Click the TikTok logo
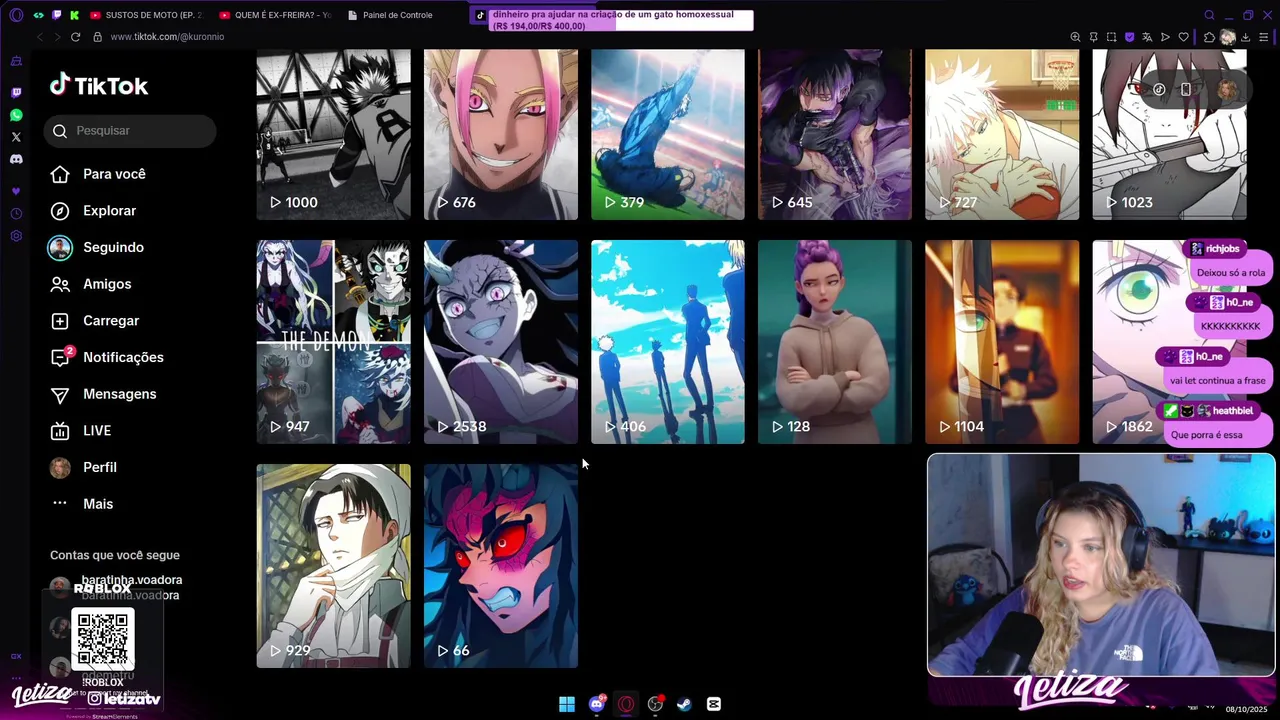This screenshot has width=1280, height=720. point(99,85)
